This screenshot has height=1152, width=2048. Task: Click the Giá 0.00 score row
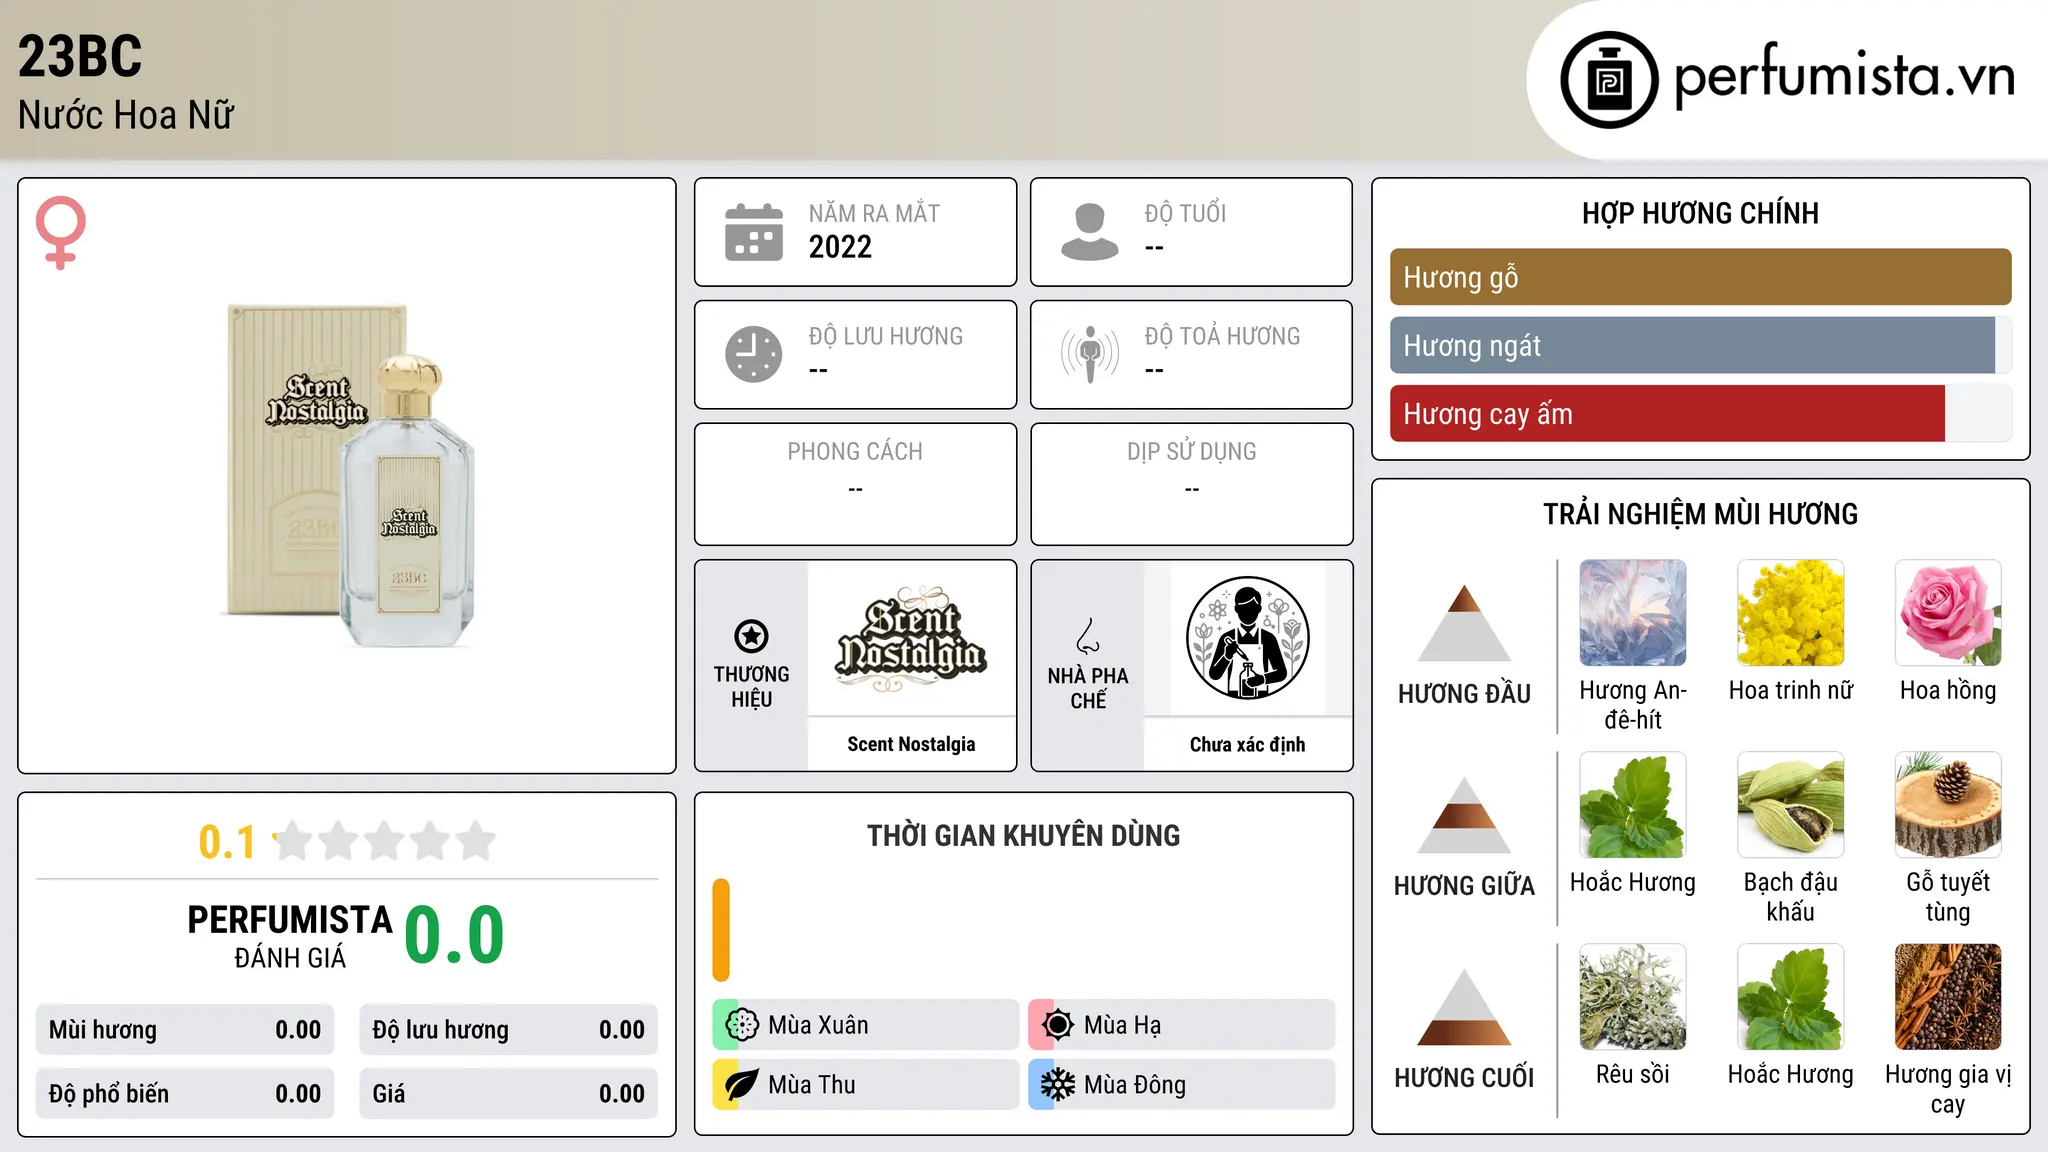pyautogui.click(x=508, y=1094)
